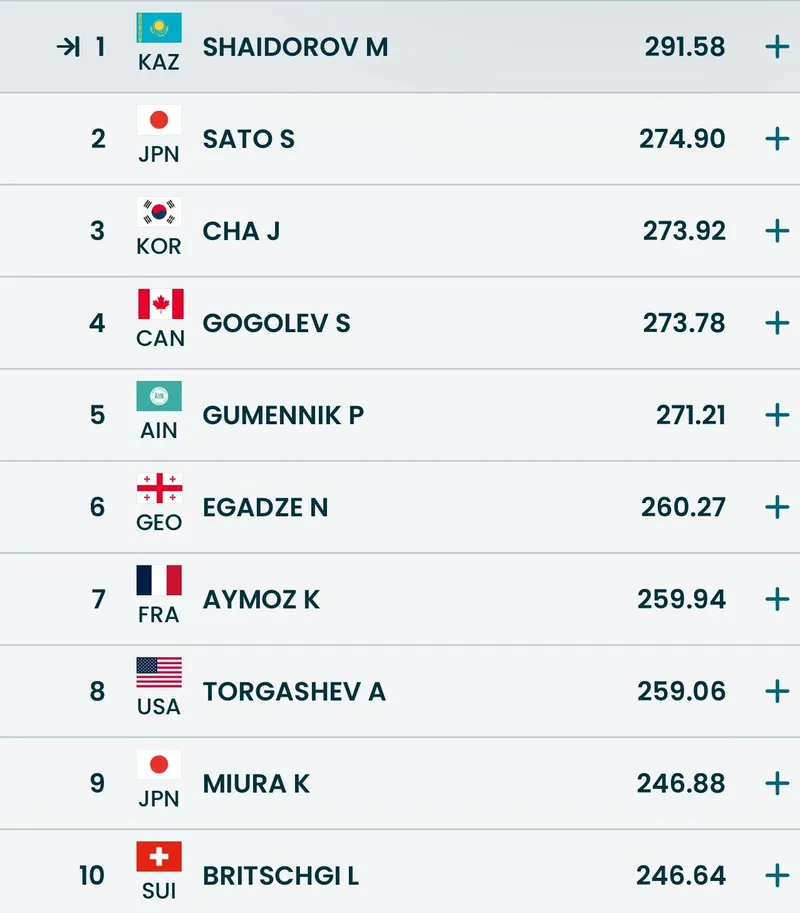
Task: Click the 274.90 total score
Action: (x=682, y=139)
